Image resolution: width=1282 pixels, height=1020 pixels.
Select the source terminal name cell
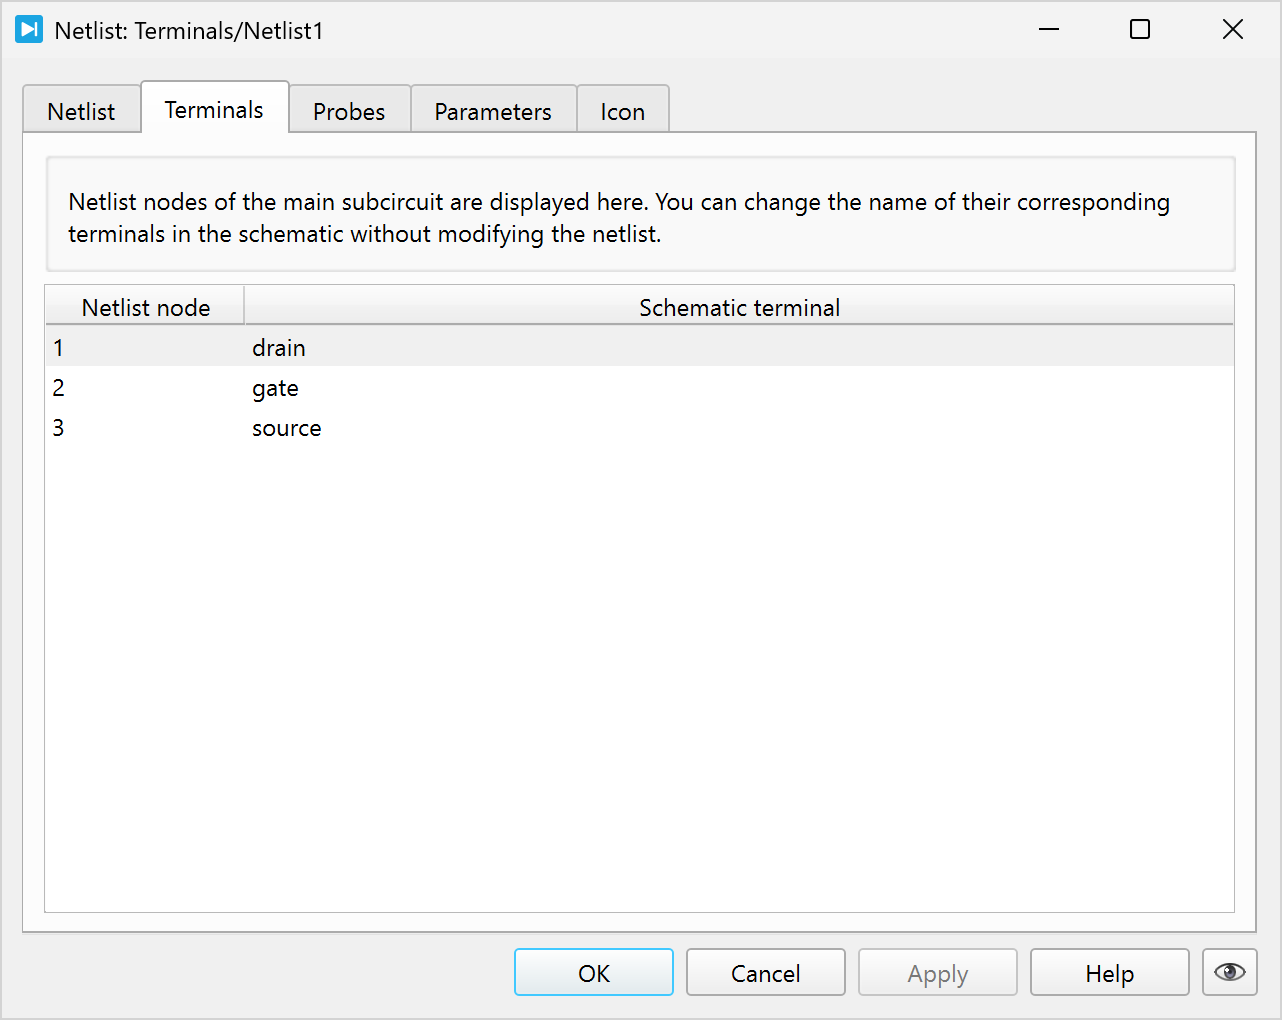[287, 428]
